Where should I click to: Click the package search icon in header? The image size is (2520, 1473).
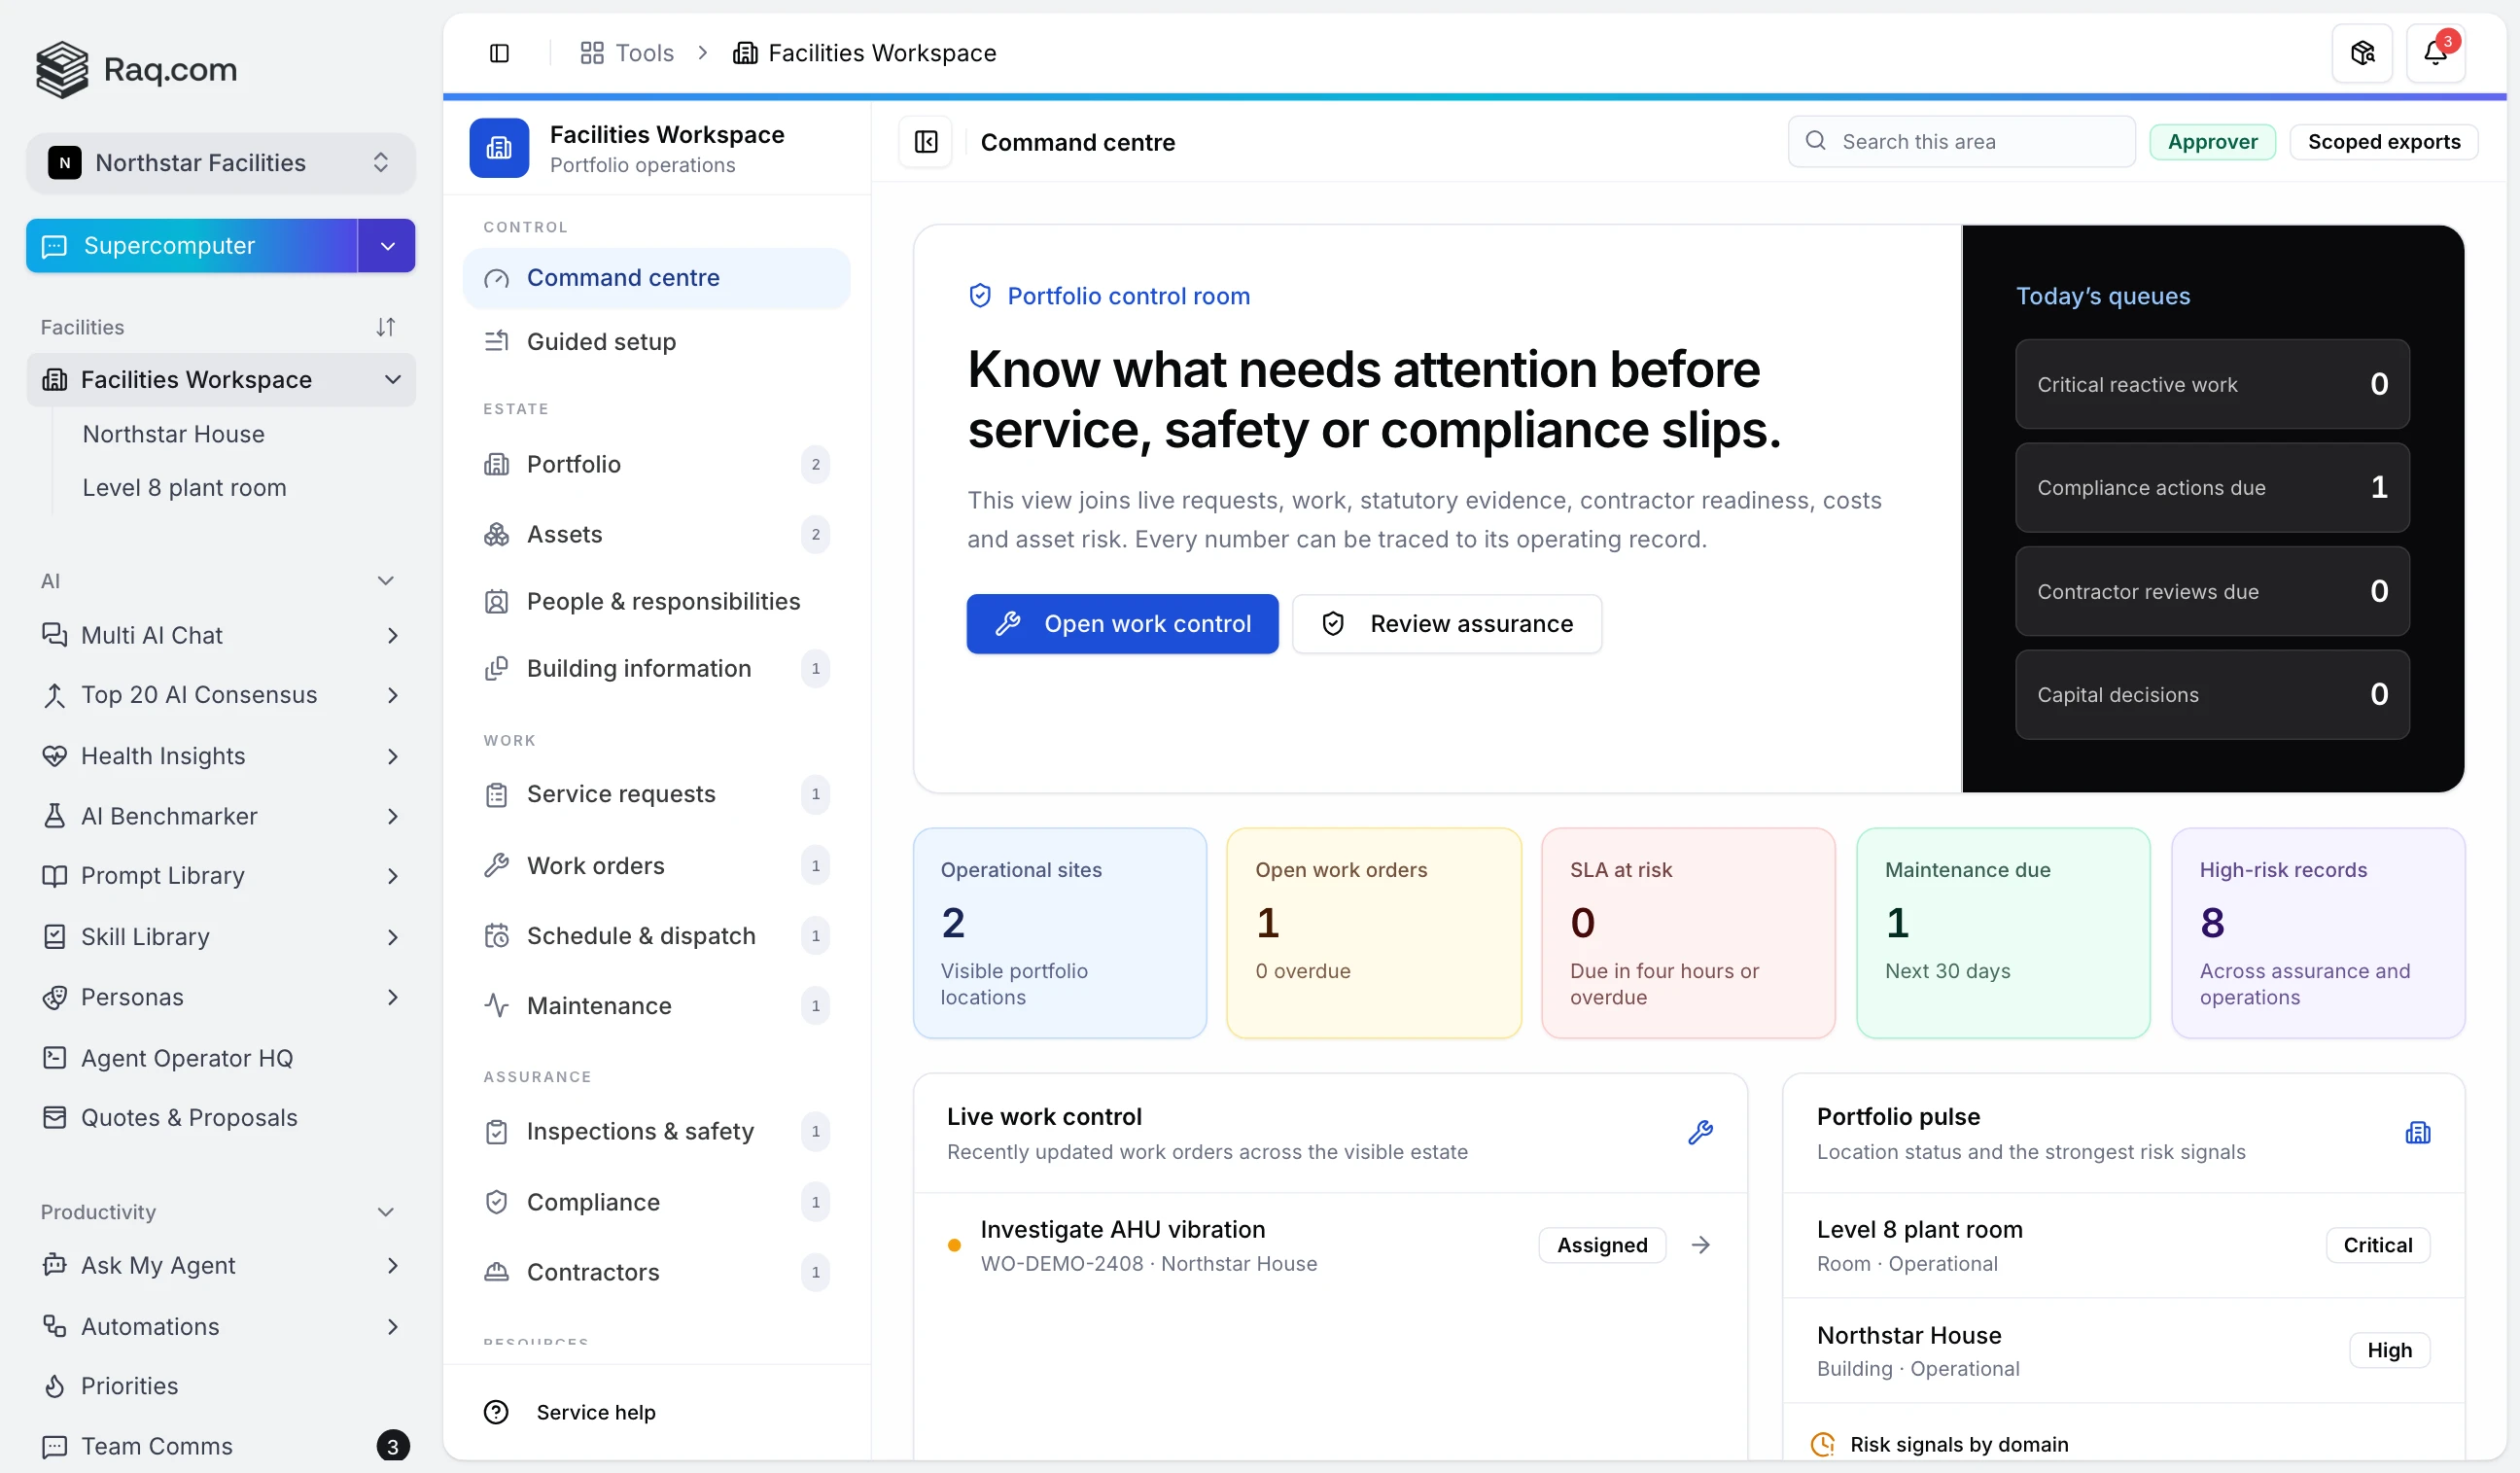(2362, 53)
